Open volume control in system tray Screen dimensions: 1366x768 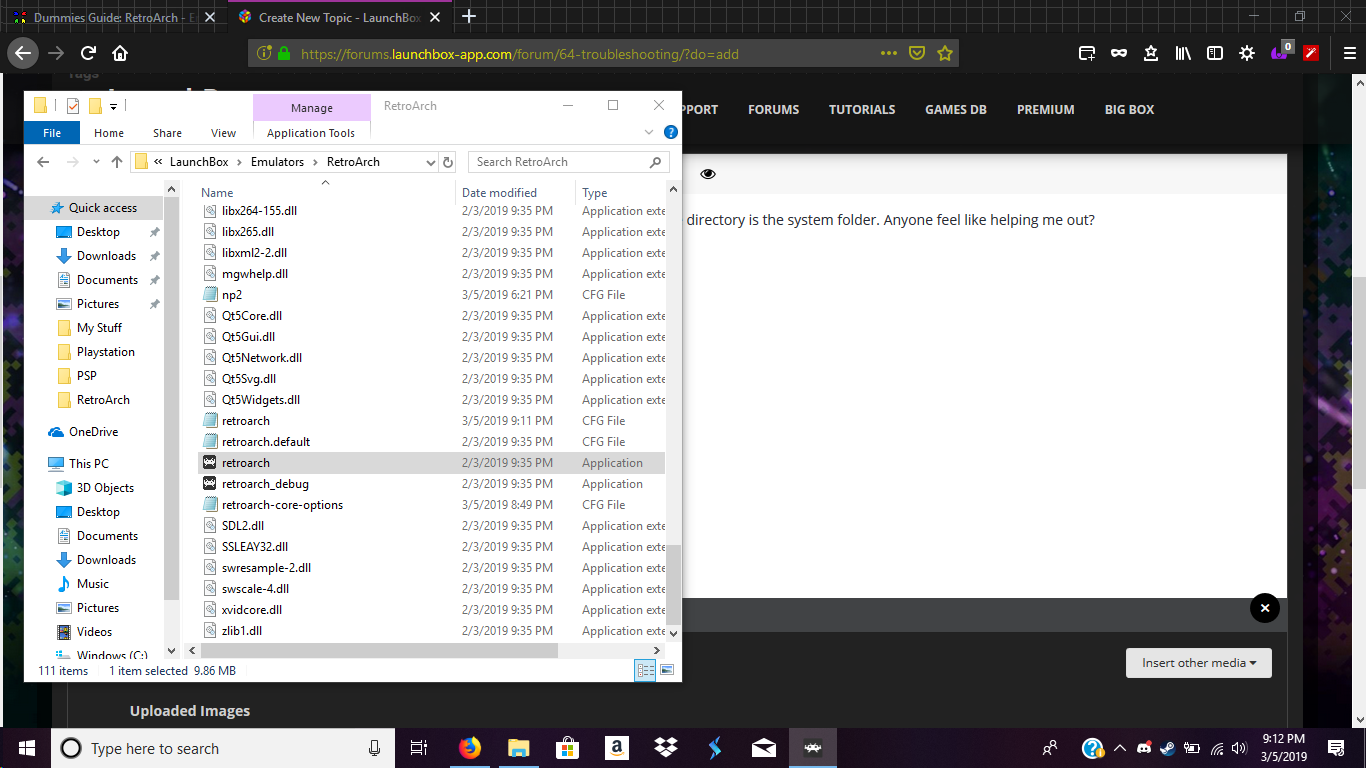[1240, 748]
